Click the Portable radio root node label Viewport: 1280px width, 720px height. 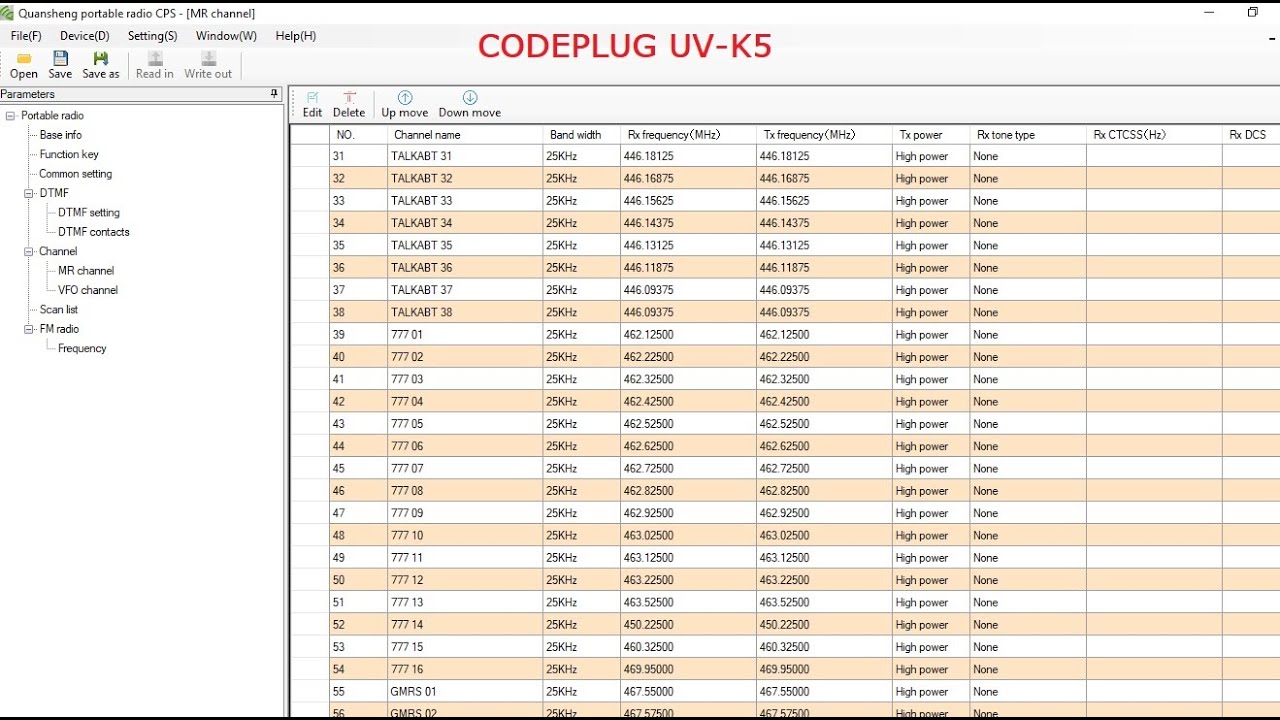click(x=52, y=116)
